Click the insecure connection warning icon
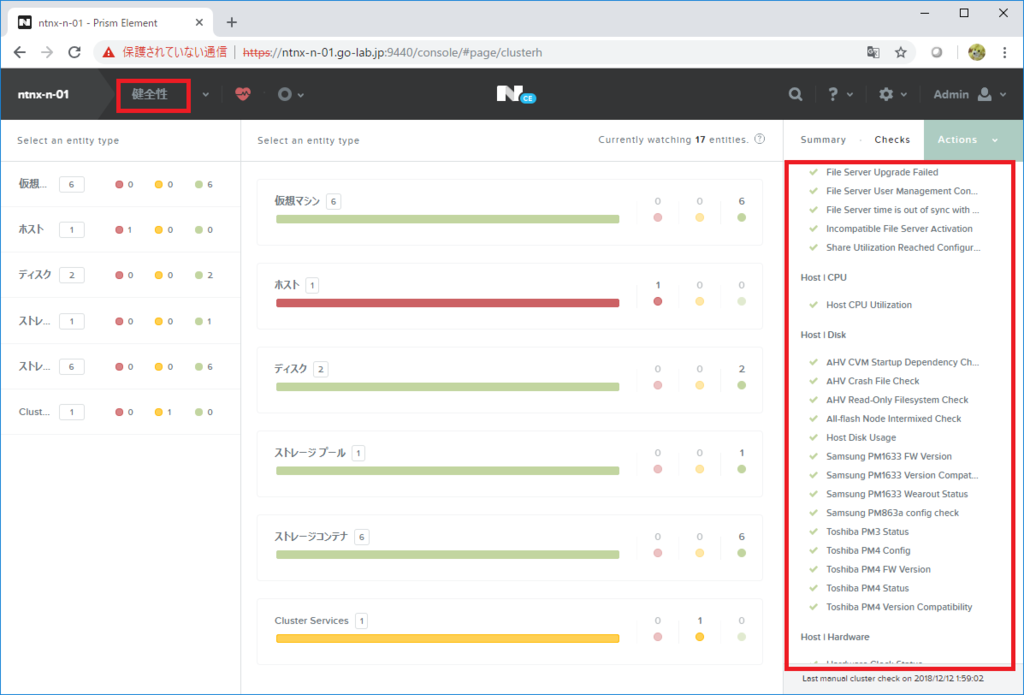Screen dimensions: 1024x695 (109, 52)
